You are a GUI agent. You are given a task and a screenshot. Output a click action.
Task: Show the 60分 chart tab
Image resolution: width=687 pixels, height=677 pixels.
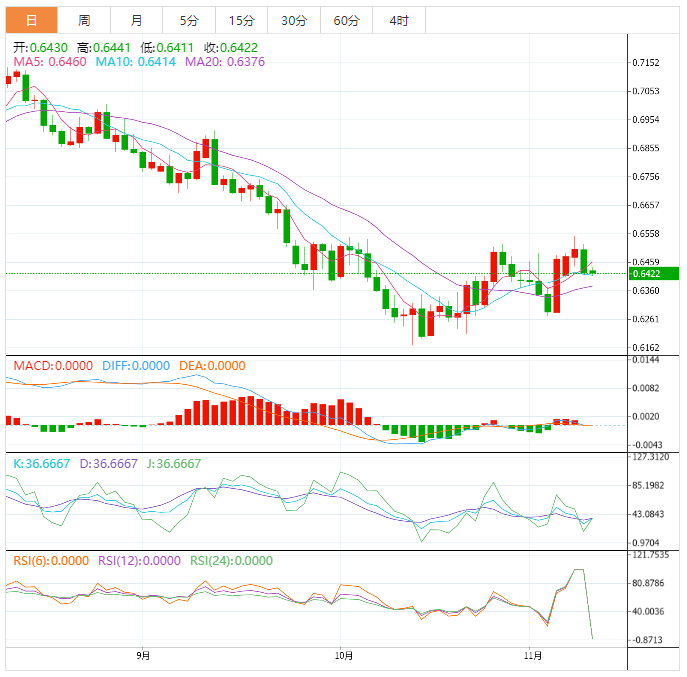pyautogui.click(x=346, y=20)
